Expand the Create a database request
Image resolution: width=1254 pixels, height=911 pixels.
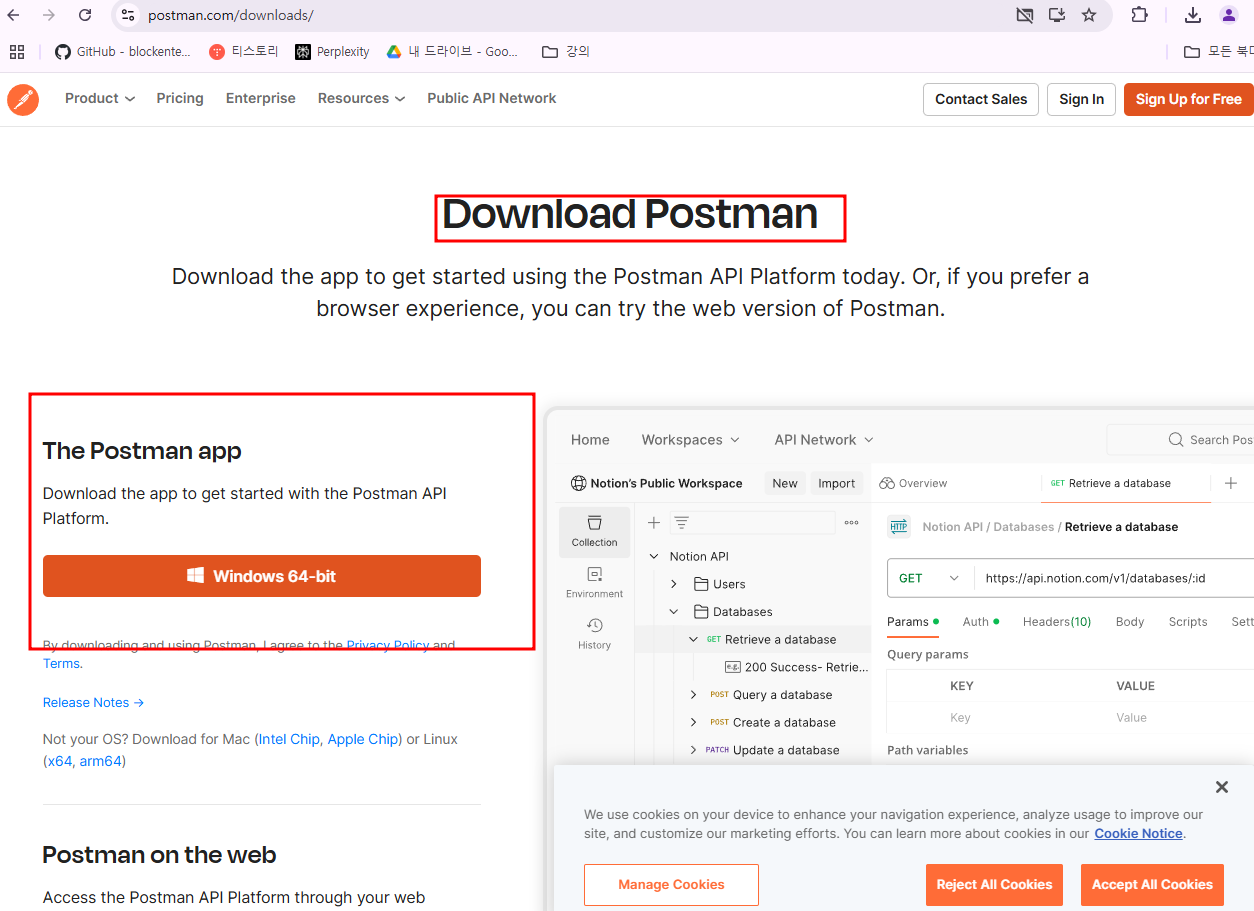[693, 722]
